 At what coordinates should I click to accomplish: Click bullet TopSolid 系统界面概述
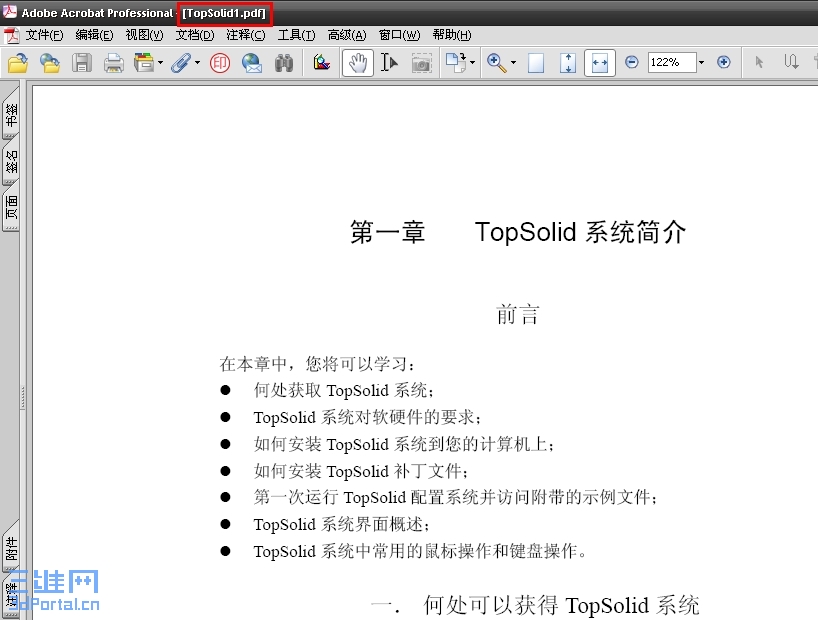coord(342,524)
